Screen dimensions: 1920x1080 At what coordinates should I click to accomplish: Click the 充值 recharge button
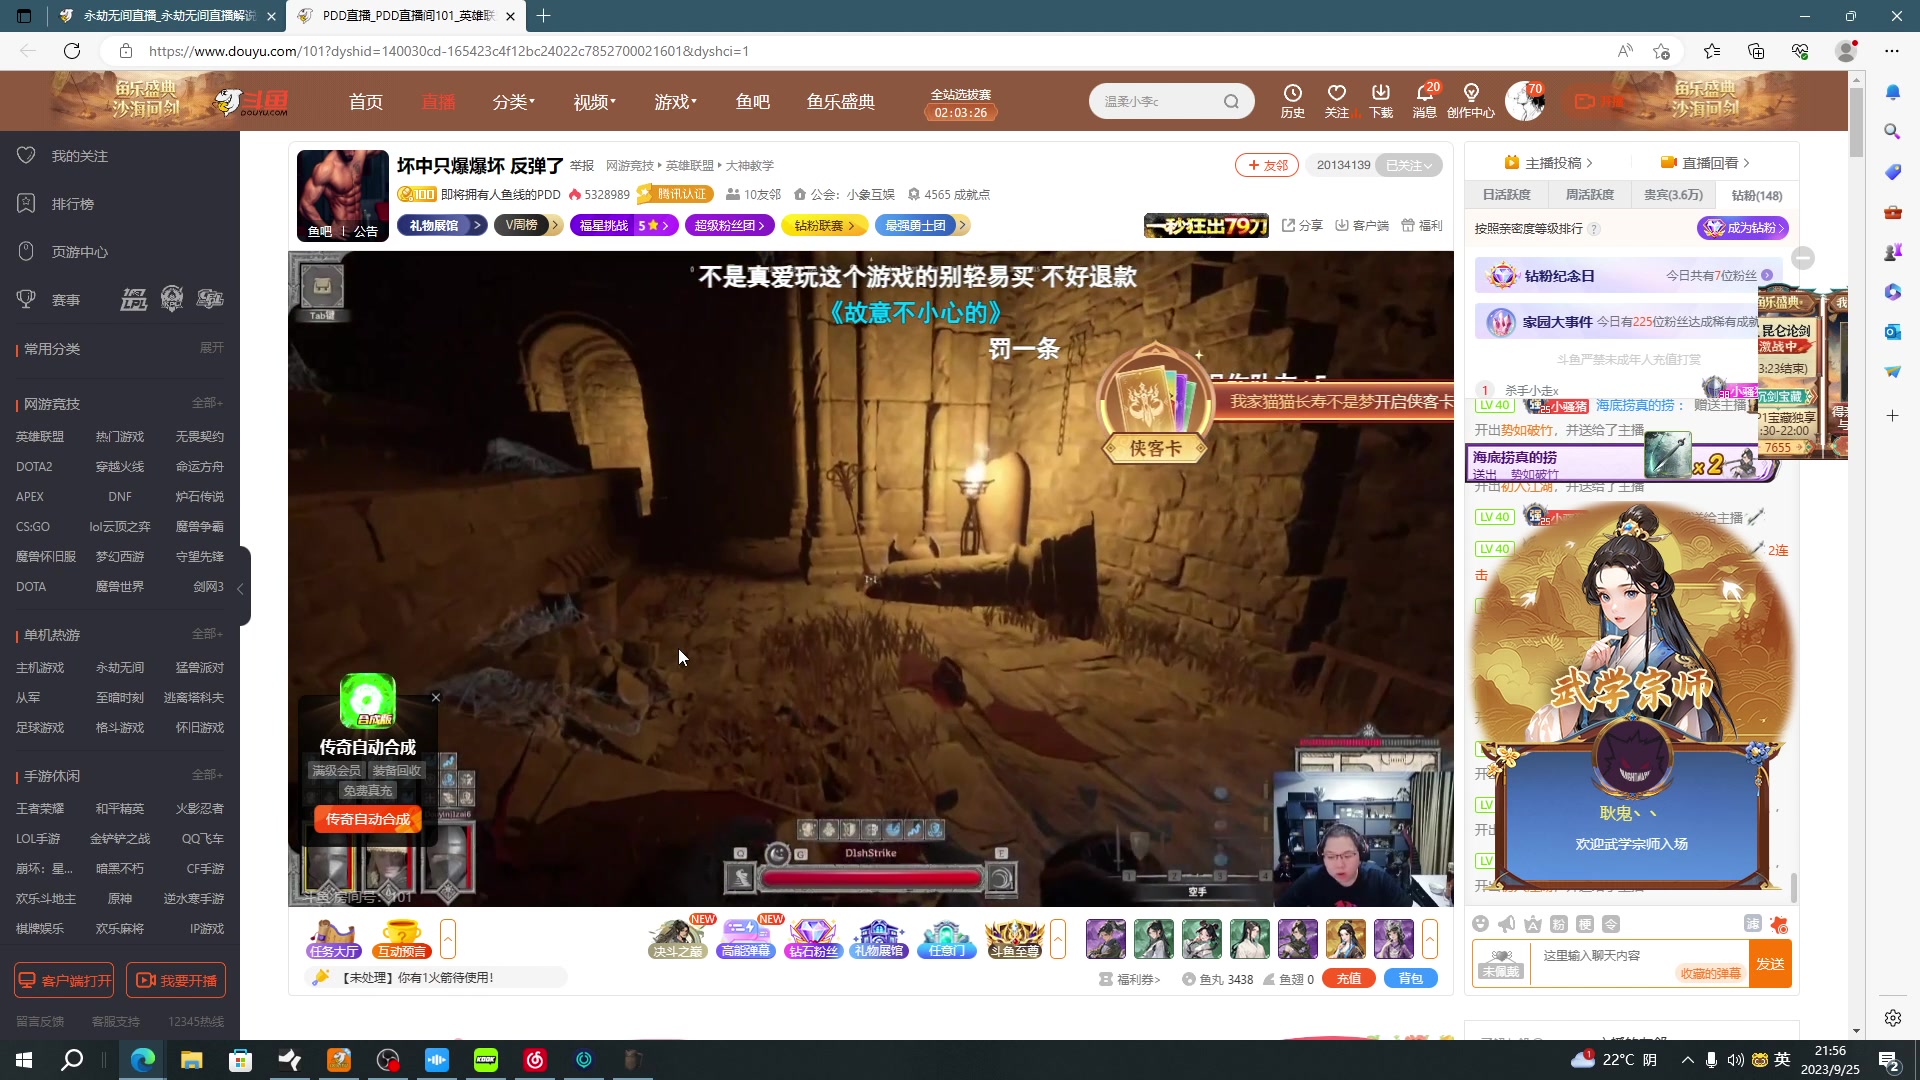tap(1348, 979)
